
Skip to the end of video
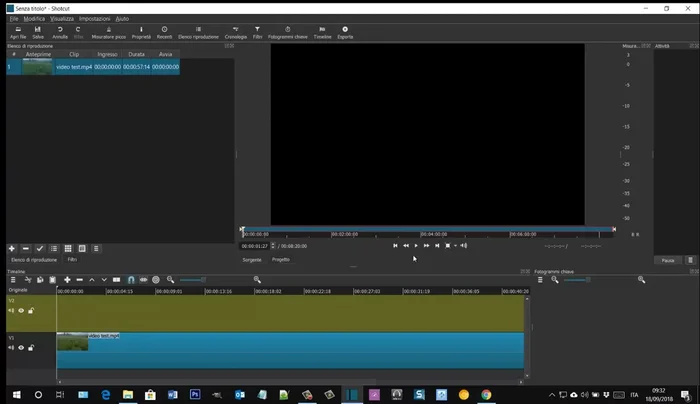(x=437, y=246)
